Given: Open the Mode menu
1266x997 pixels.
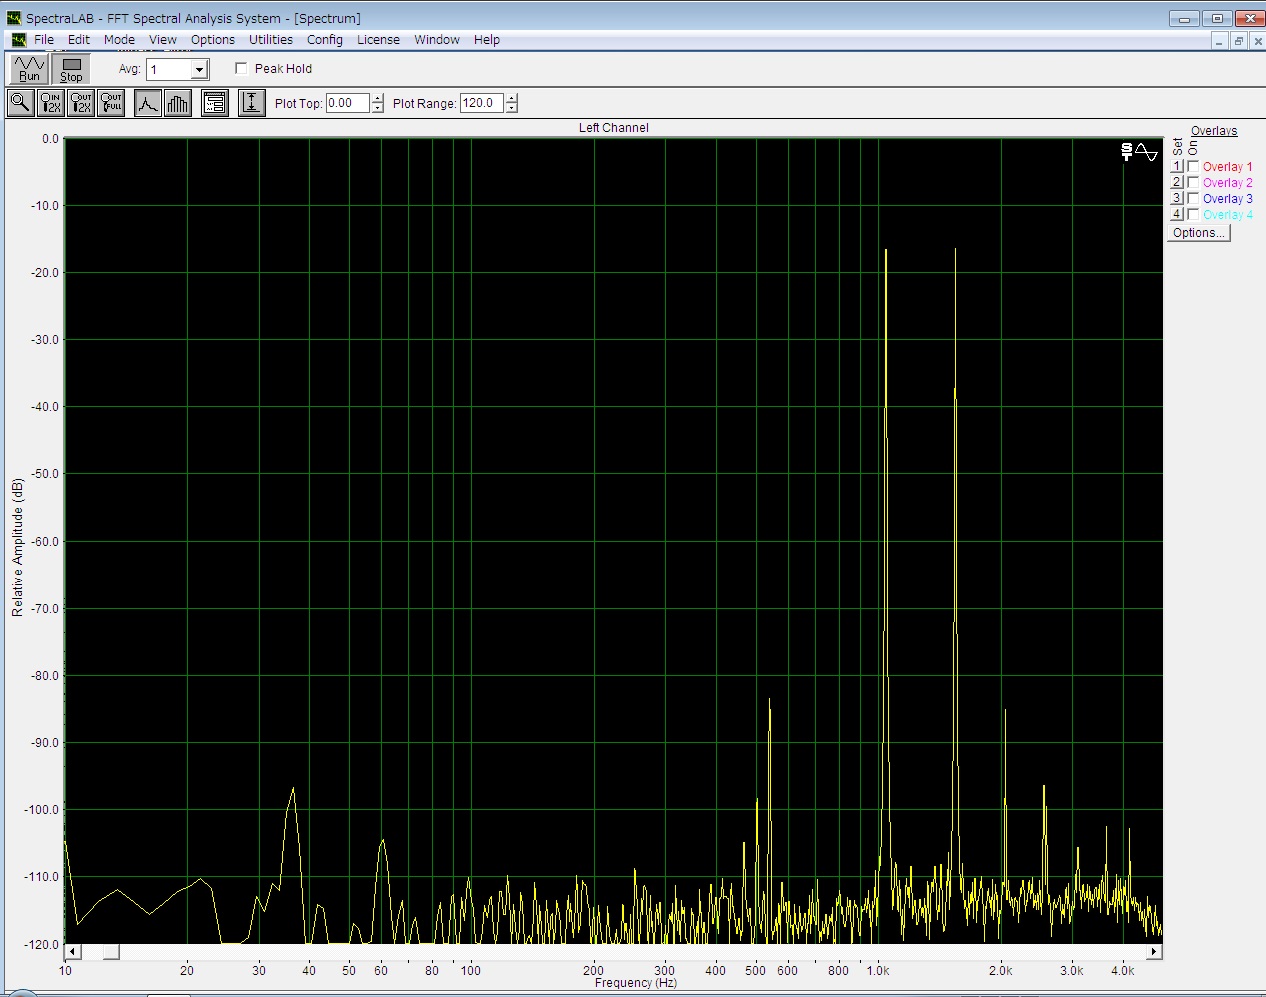Looking at the screenshot, I should 119,40.
